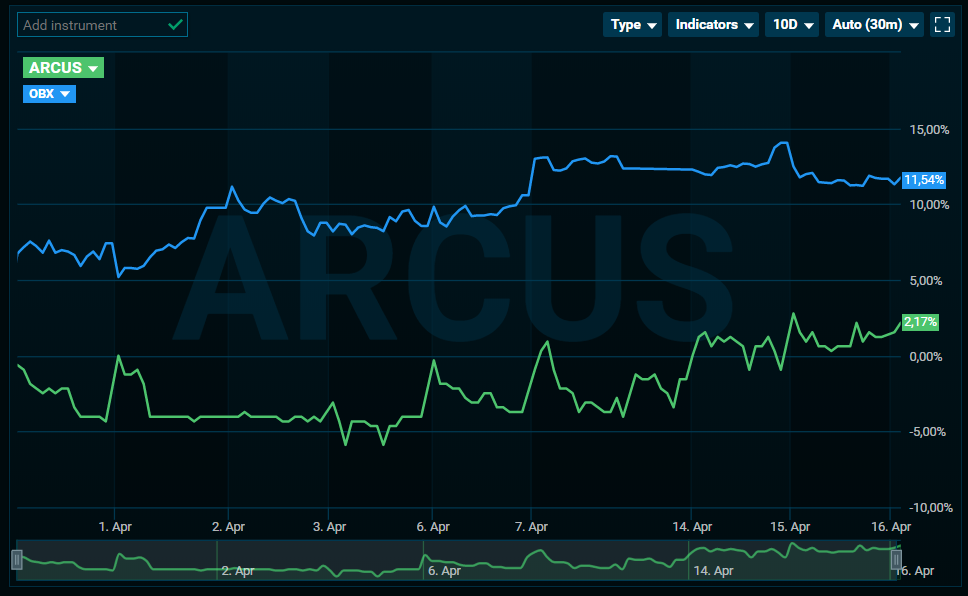Click 14. Apr marker in range navigator
Viewport: 968px width, 596px height.
point(713,571)
